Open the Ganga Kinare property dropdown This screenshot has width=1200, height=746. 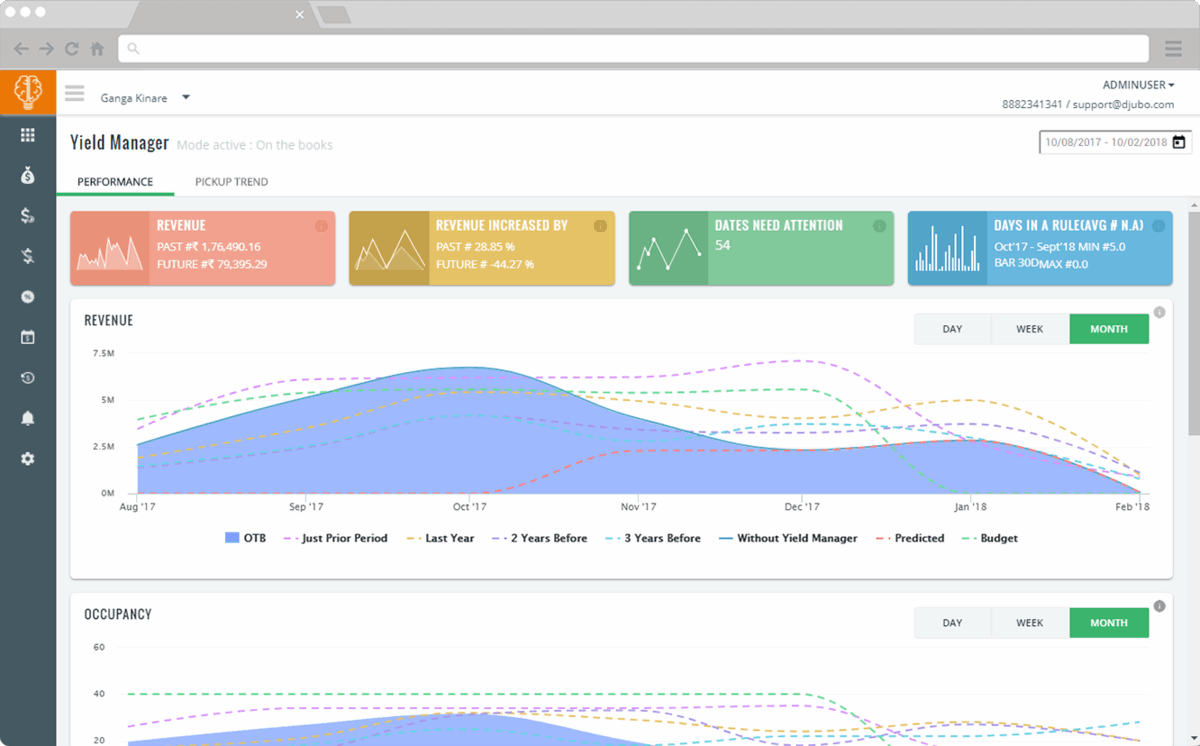tap(145, 98)
